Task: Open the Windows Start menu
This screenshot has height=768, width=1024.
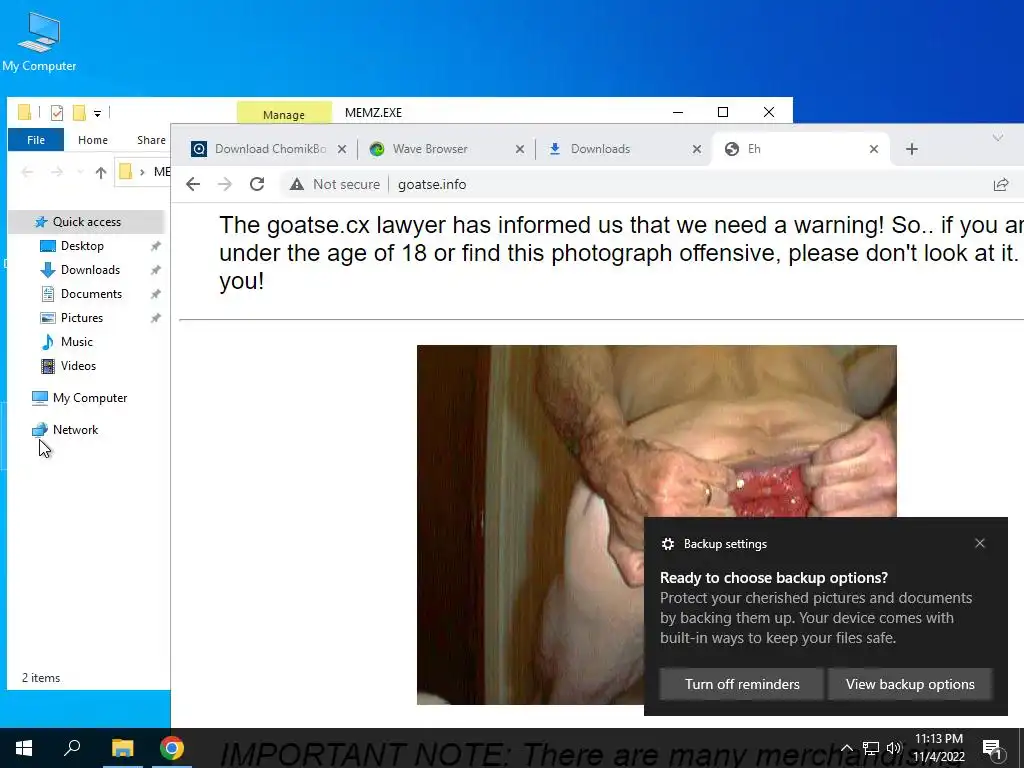Action: [24, 748]
